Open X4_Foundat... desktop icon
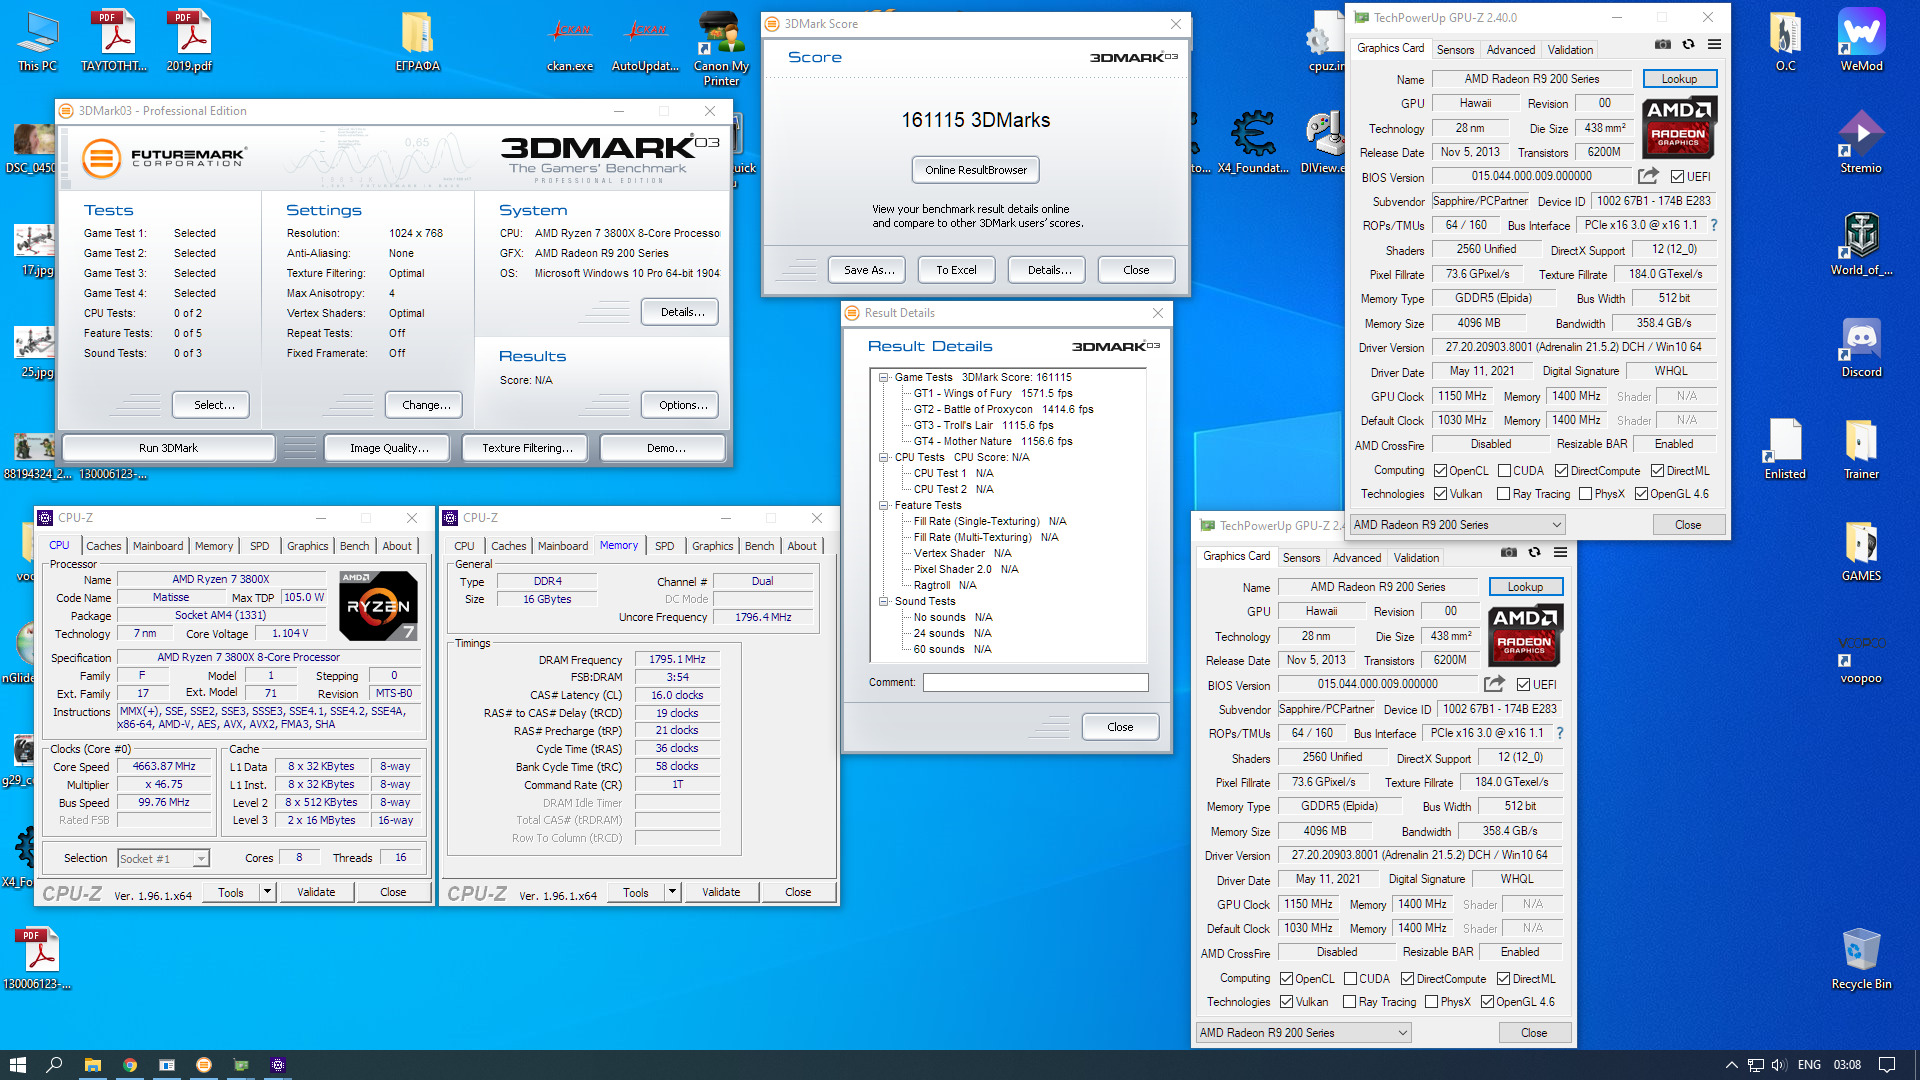The width and height of the screenshot is (1920, 1080). [x=1253, y=142]
